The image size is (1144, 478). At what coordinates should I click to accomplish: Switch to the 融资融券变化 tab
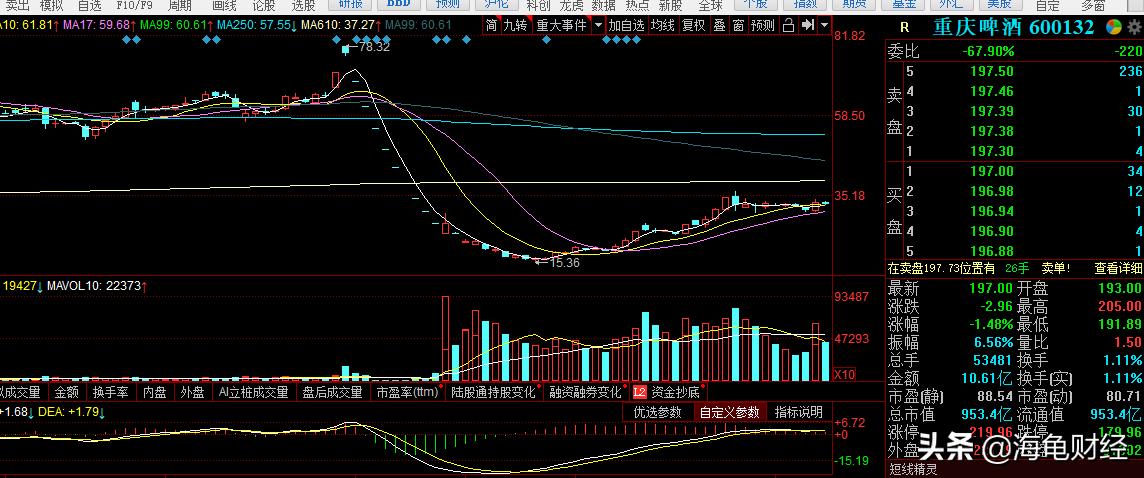tap(585, 392)
